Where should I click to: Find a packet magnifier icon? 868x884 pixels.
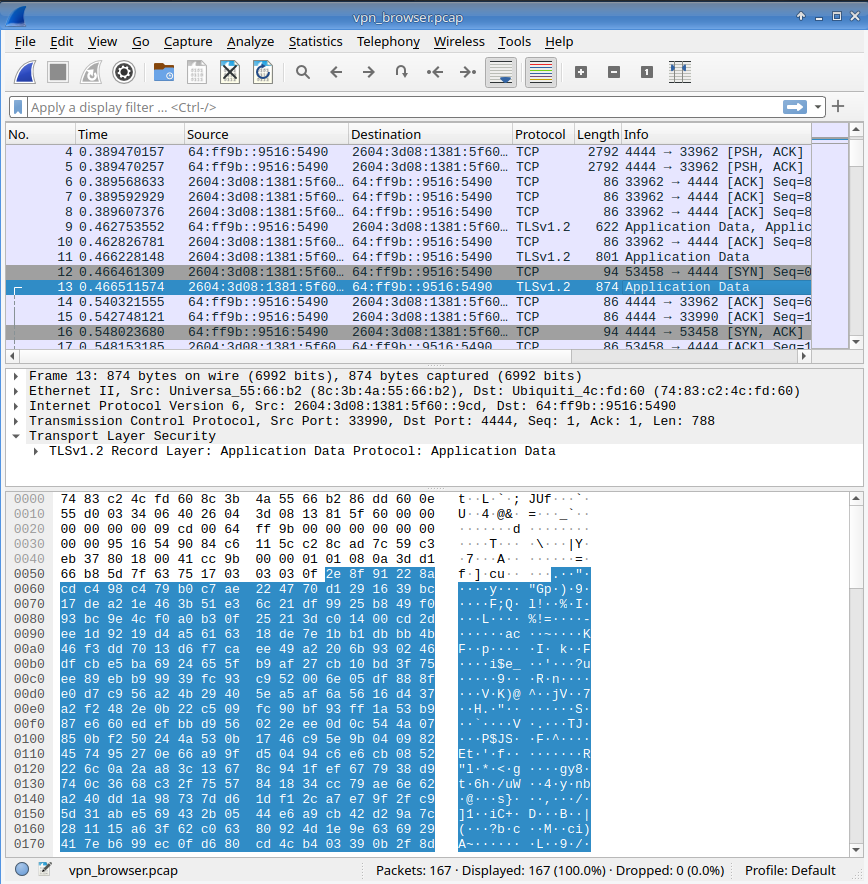point(303,72)
